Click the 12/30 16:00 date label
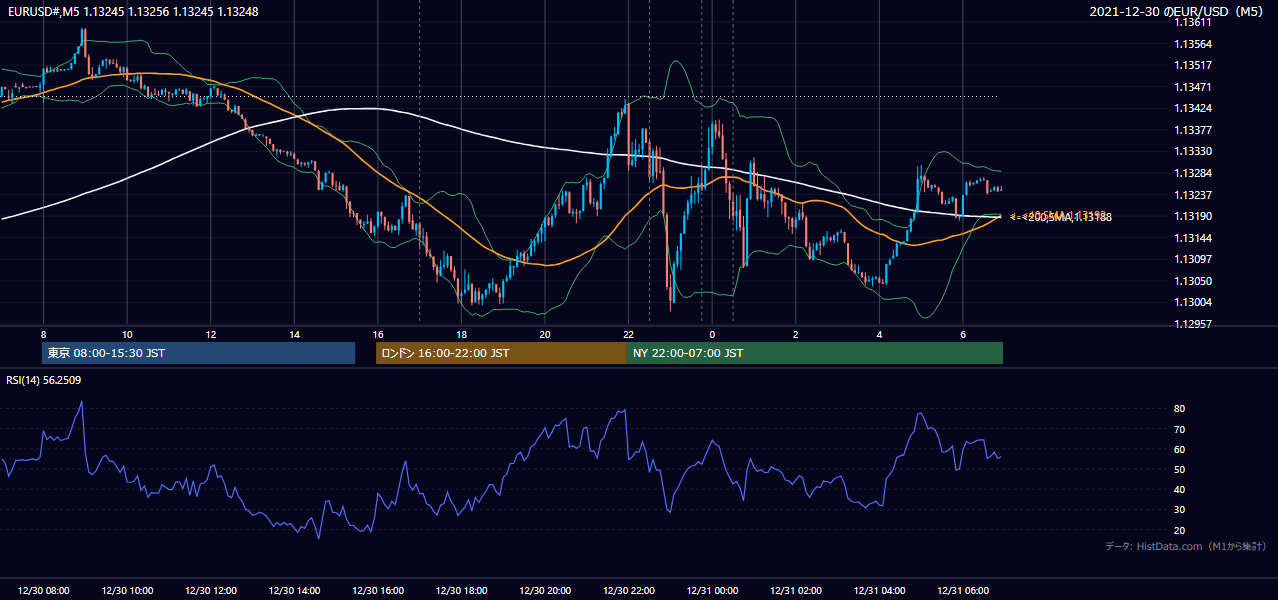The image size is (1278, 600). click(x=378, y=591)
